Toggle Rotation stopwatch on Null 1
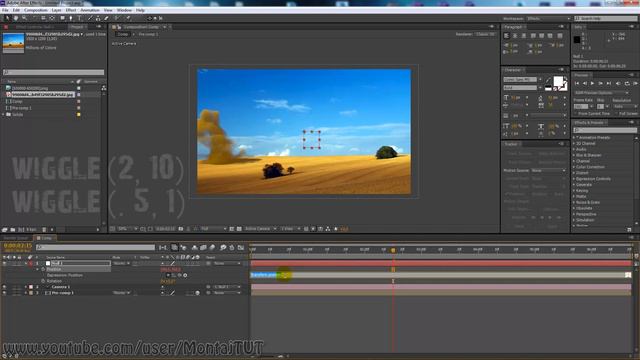 [x=43, y=281]
